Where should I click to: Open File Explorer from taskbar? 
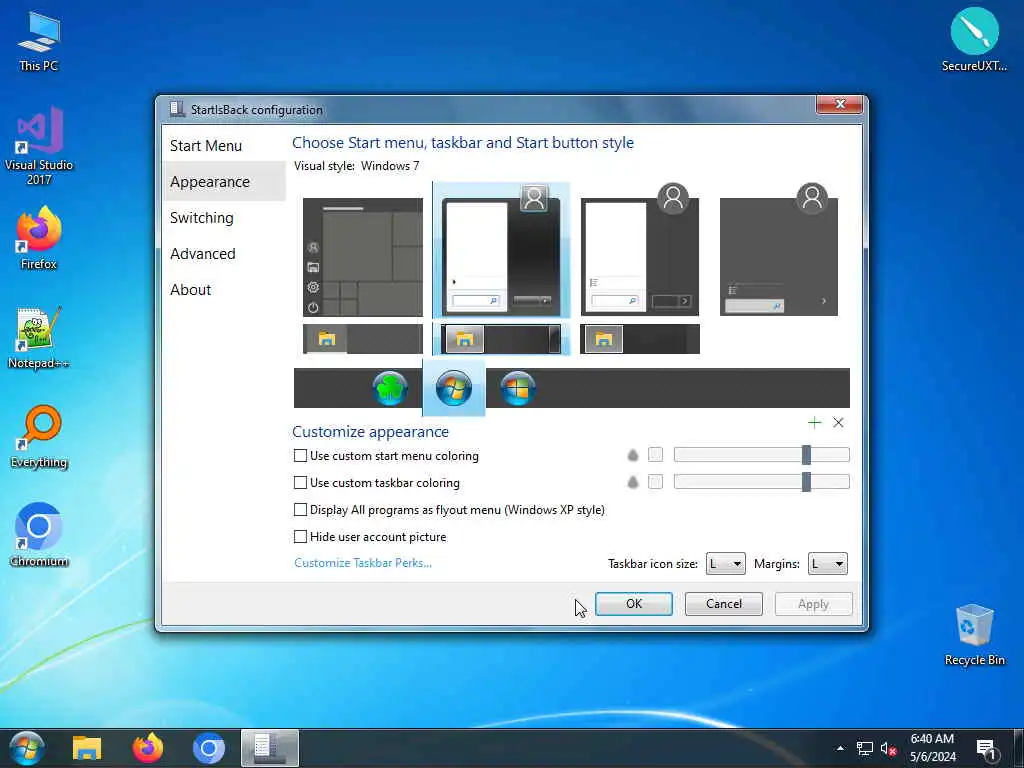tap(87, 748)
